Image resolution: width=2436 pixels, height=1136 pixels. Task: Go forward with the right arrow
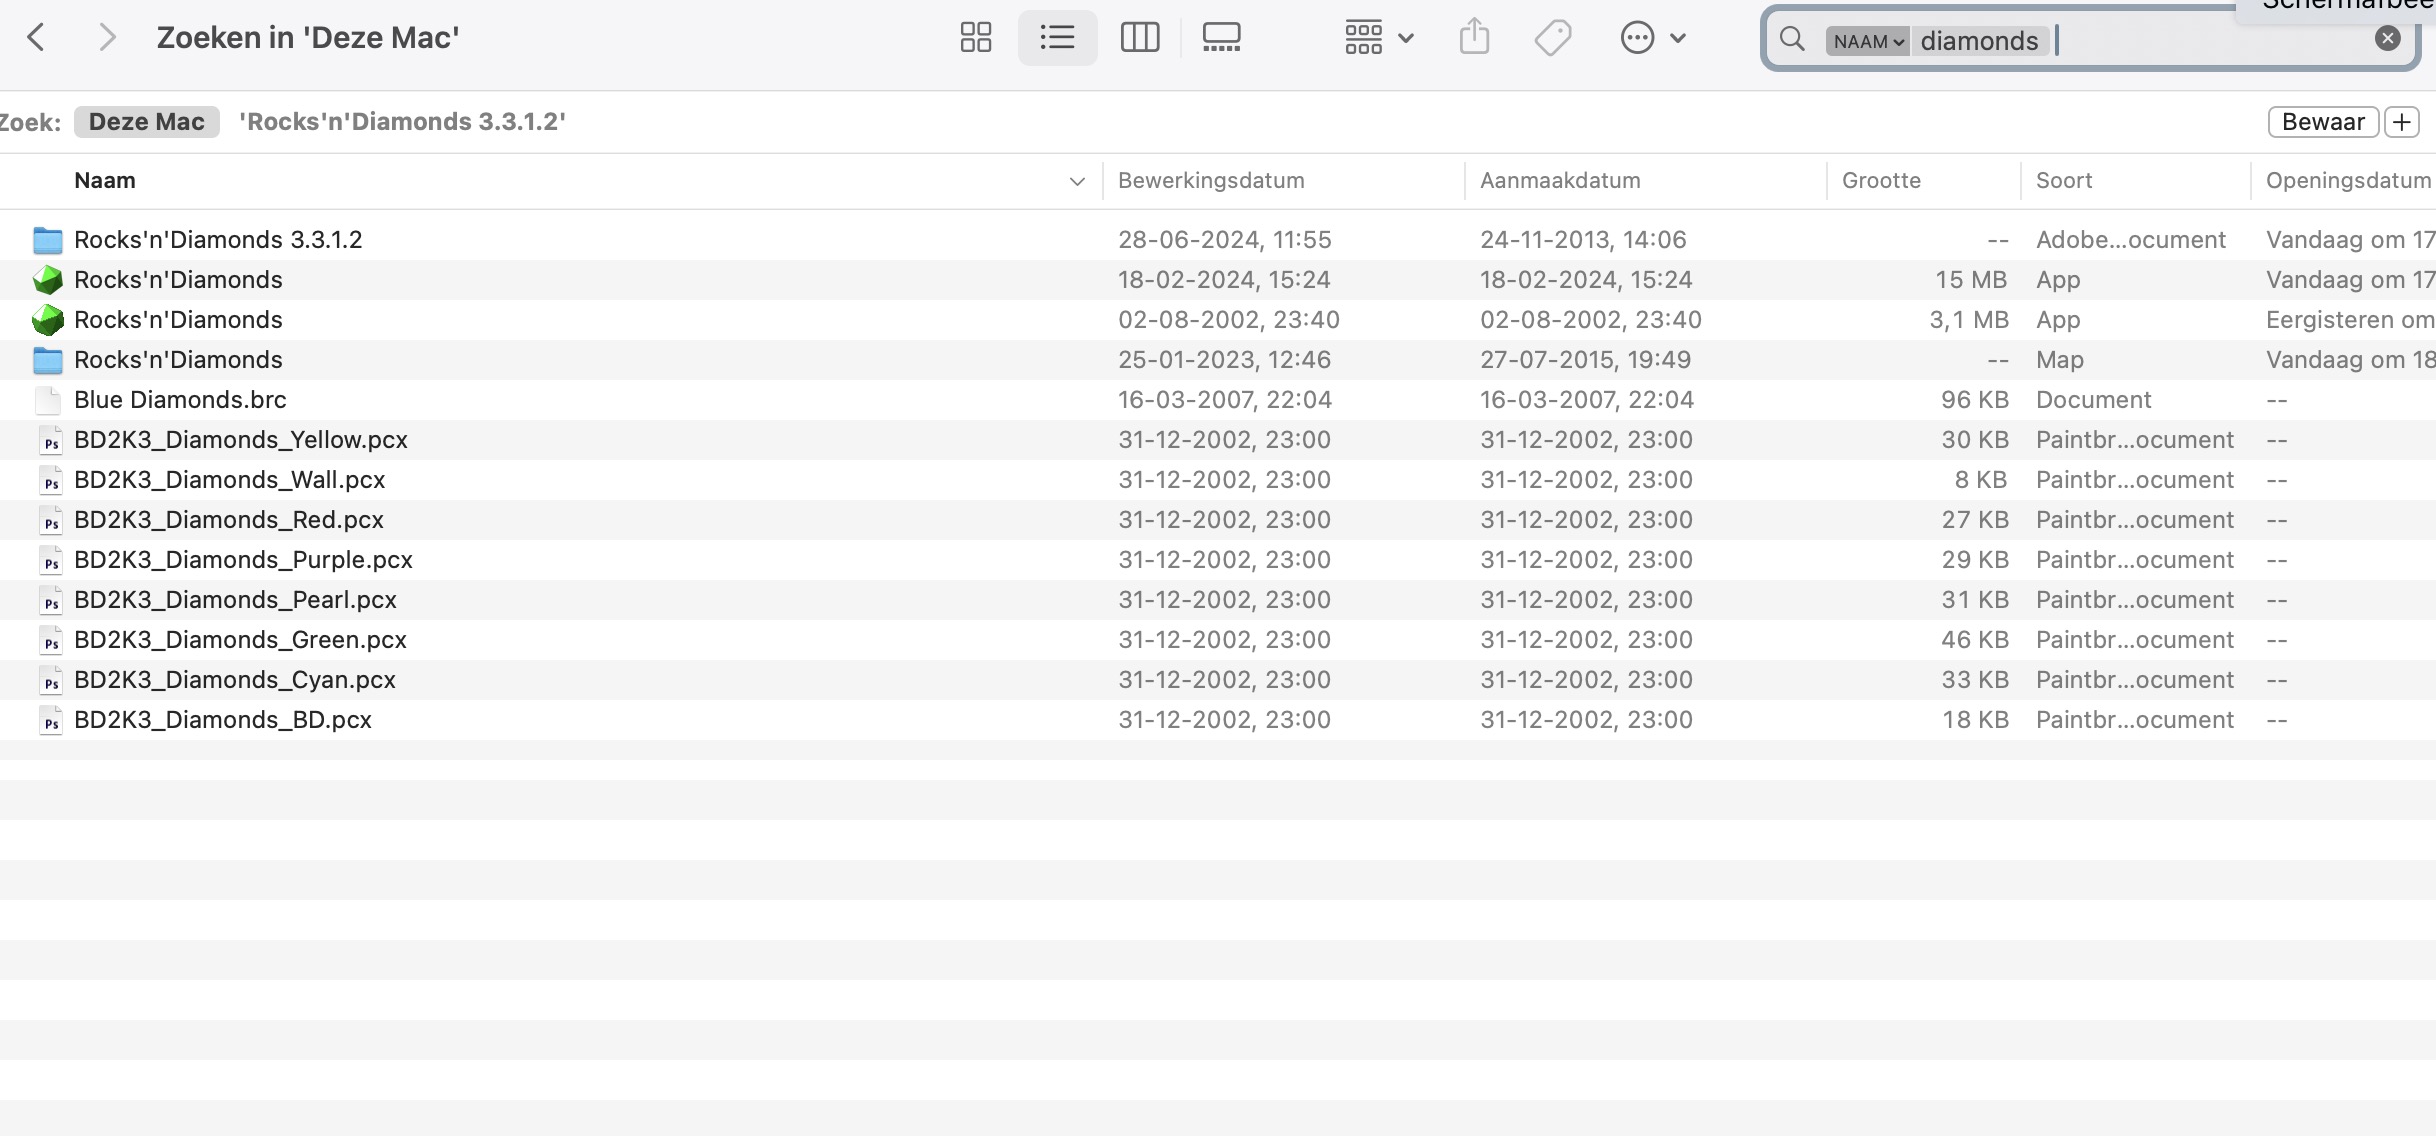[x=107, y=38]
